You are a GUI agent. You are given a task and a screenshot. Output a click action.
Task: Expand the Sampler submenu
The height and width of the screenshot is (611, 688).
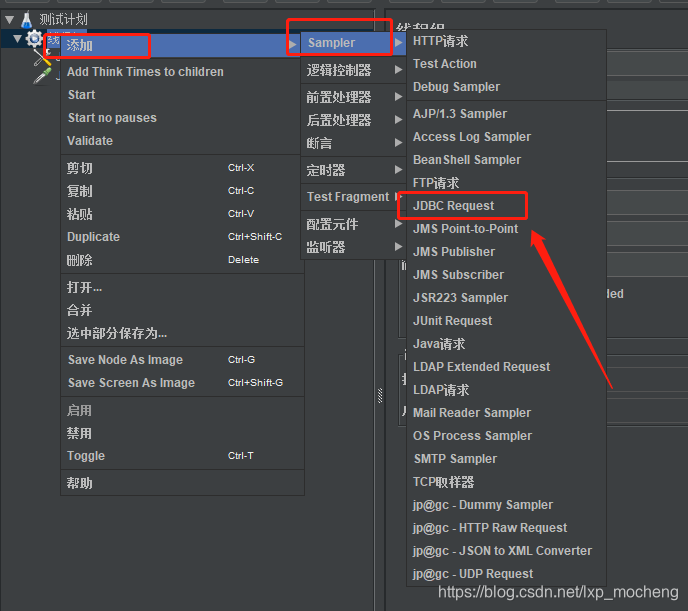pos(353,43)
